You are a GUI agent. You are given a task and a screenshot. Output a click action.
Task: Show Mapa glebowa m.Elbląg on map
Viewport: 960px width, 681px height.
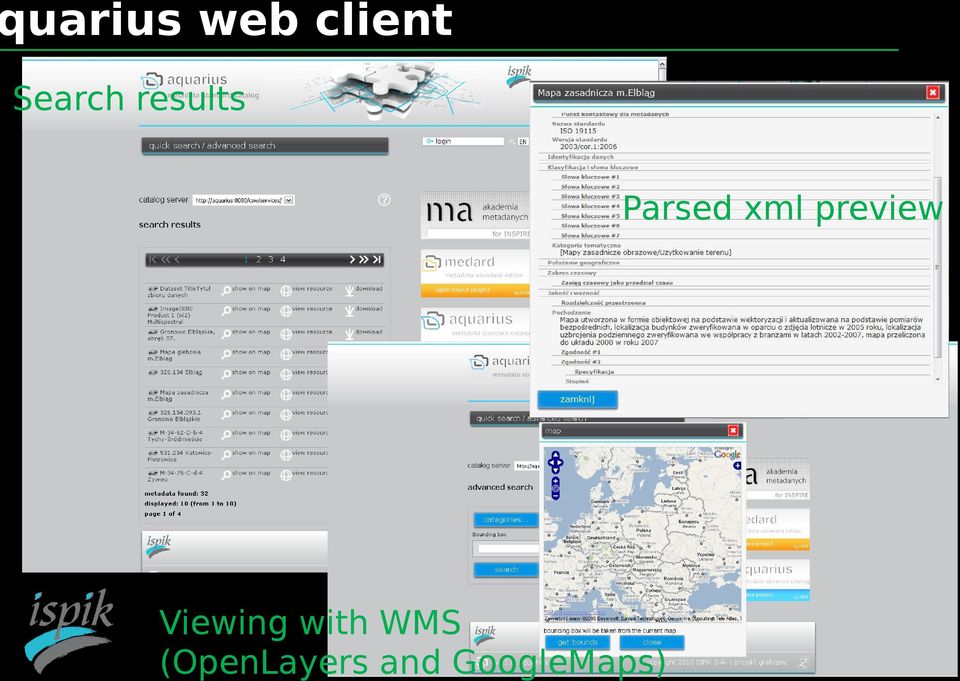[x=246, y=353]
